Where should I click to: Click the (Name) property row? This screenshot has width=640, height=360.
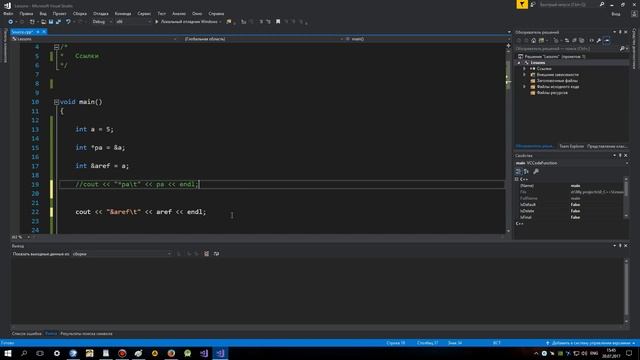click(x=571, y=186)
